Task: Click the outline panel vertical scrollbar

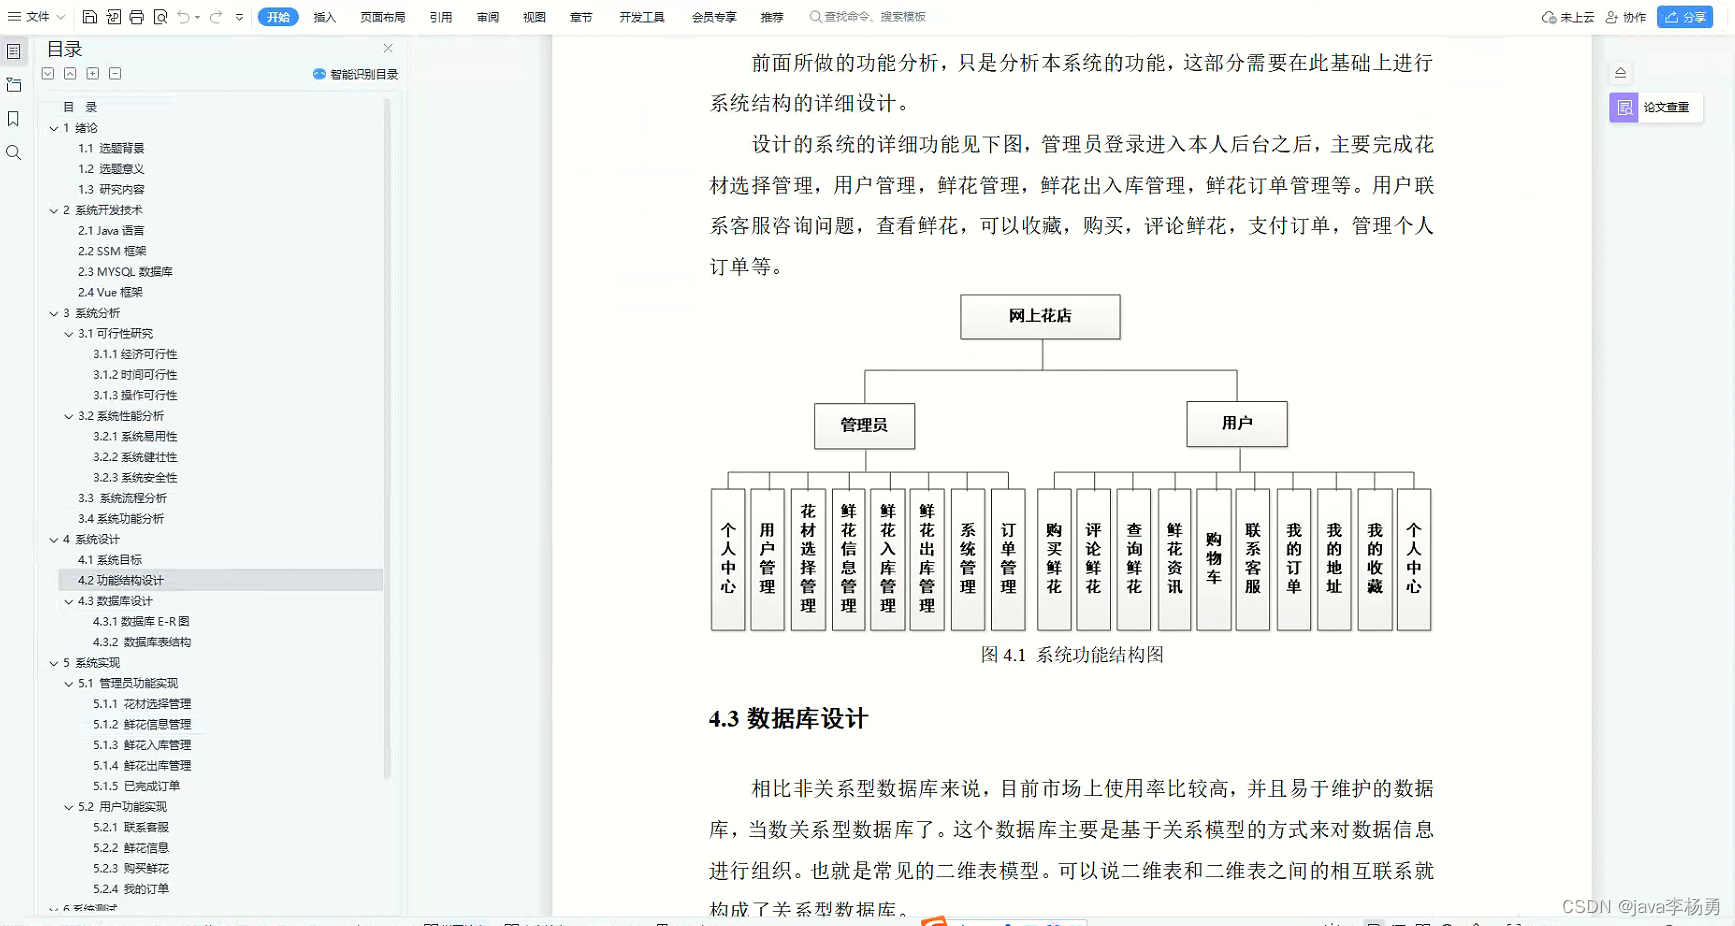Action: (387, 440)
